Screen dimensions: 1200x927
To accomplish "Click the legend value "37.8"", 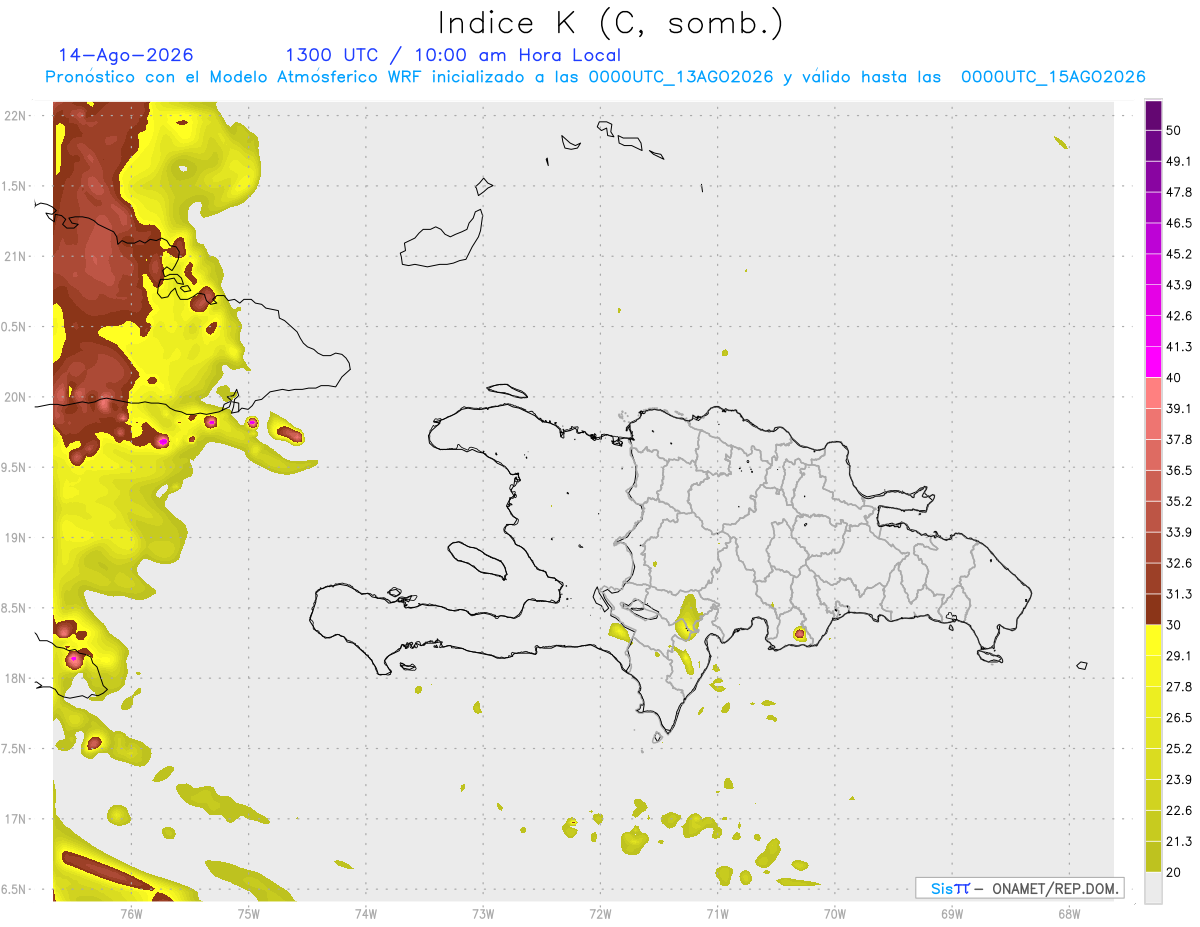I will [x=1179, y=439].
